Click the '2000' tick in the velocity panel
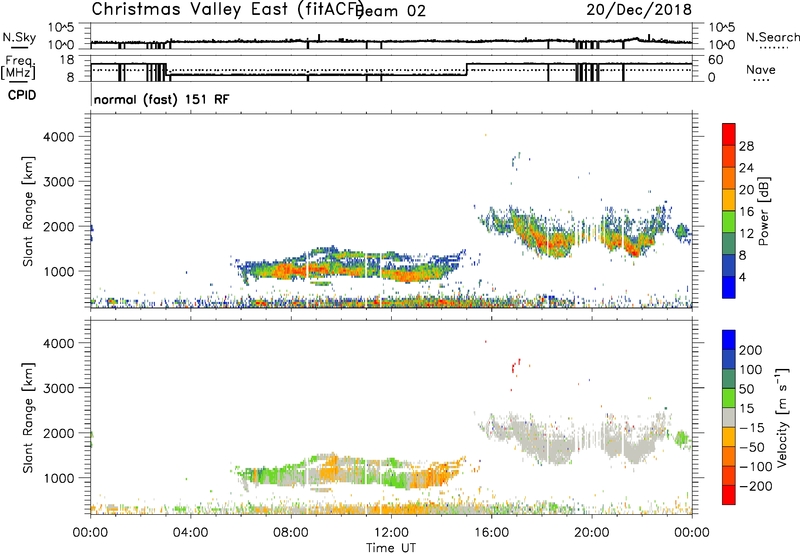 coord(58,433)
